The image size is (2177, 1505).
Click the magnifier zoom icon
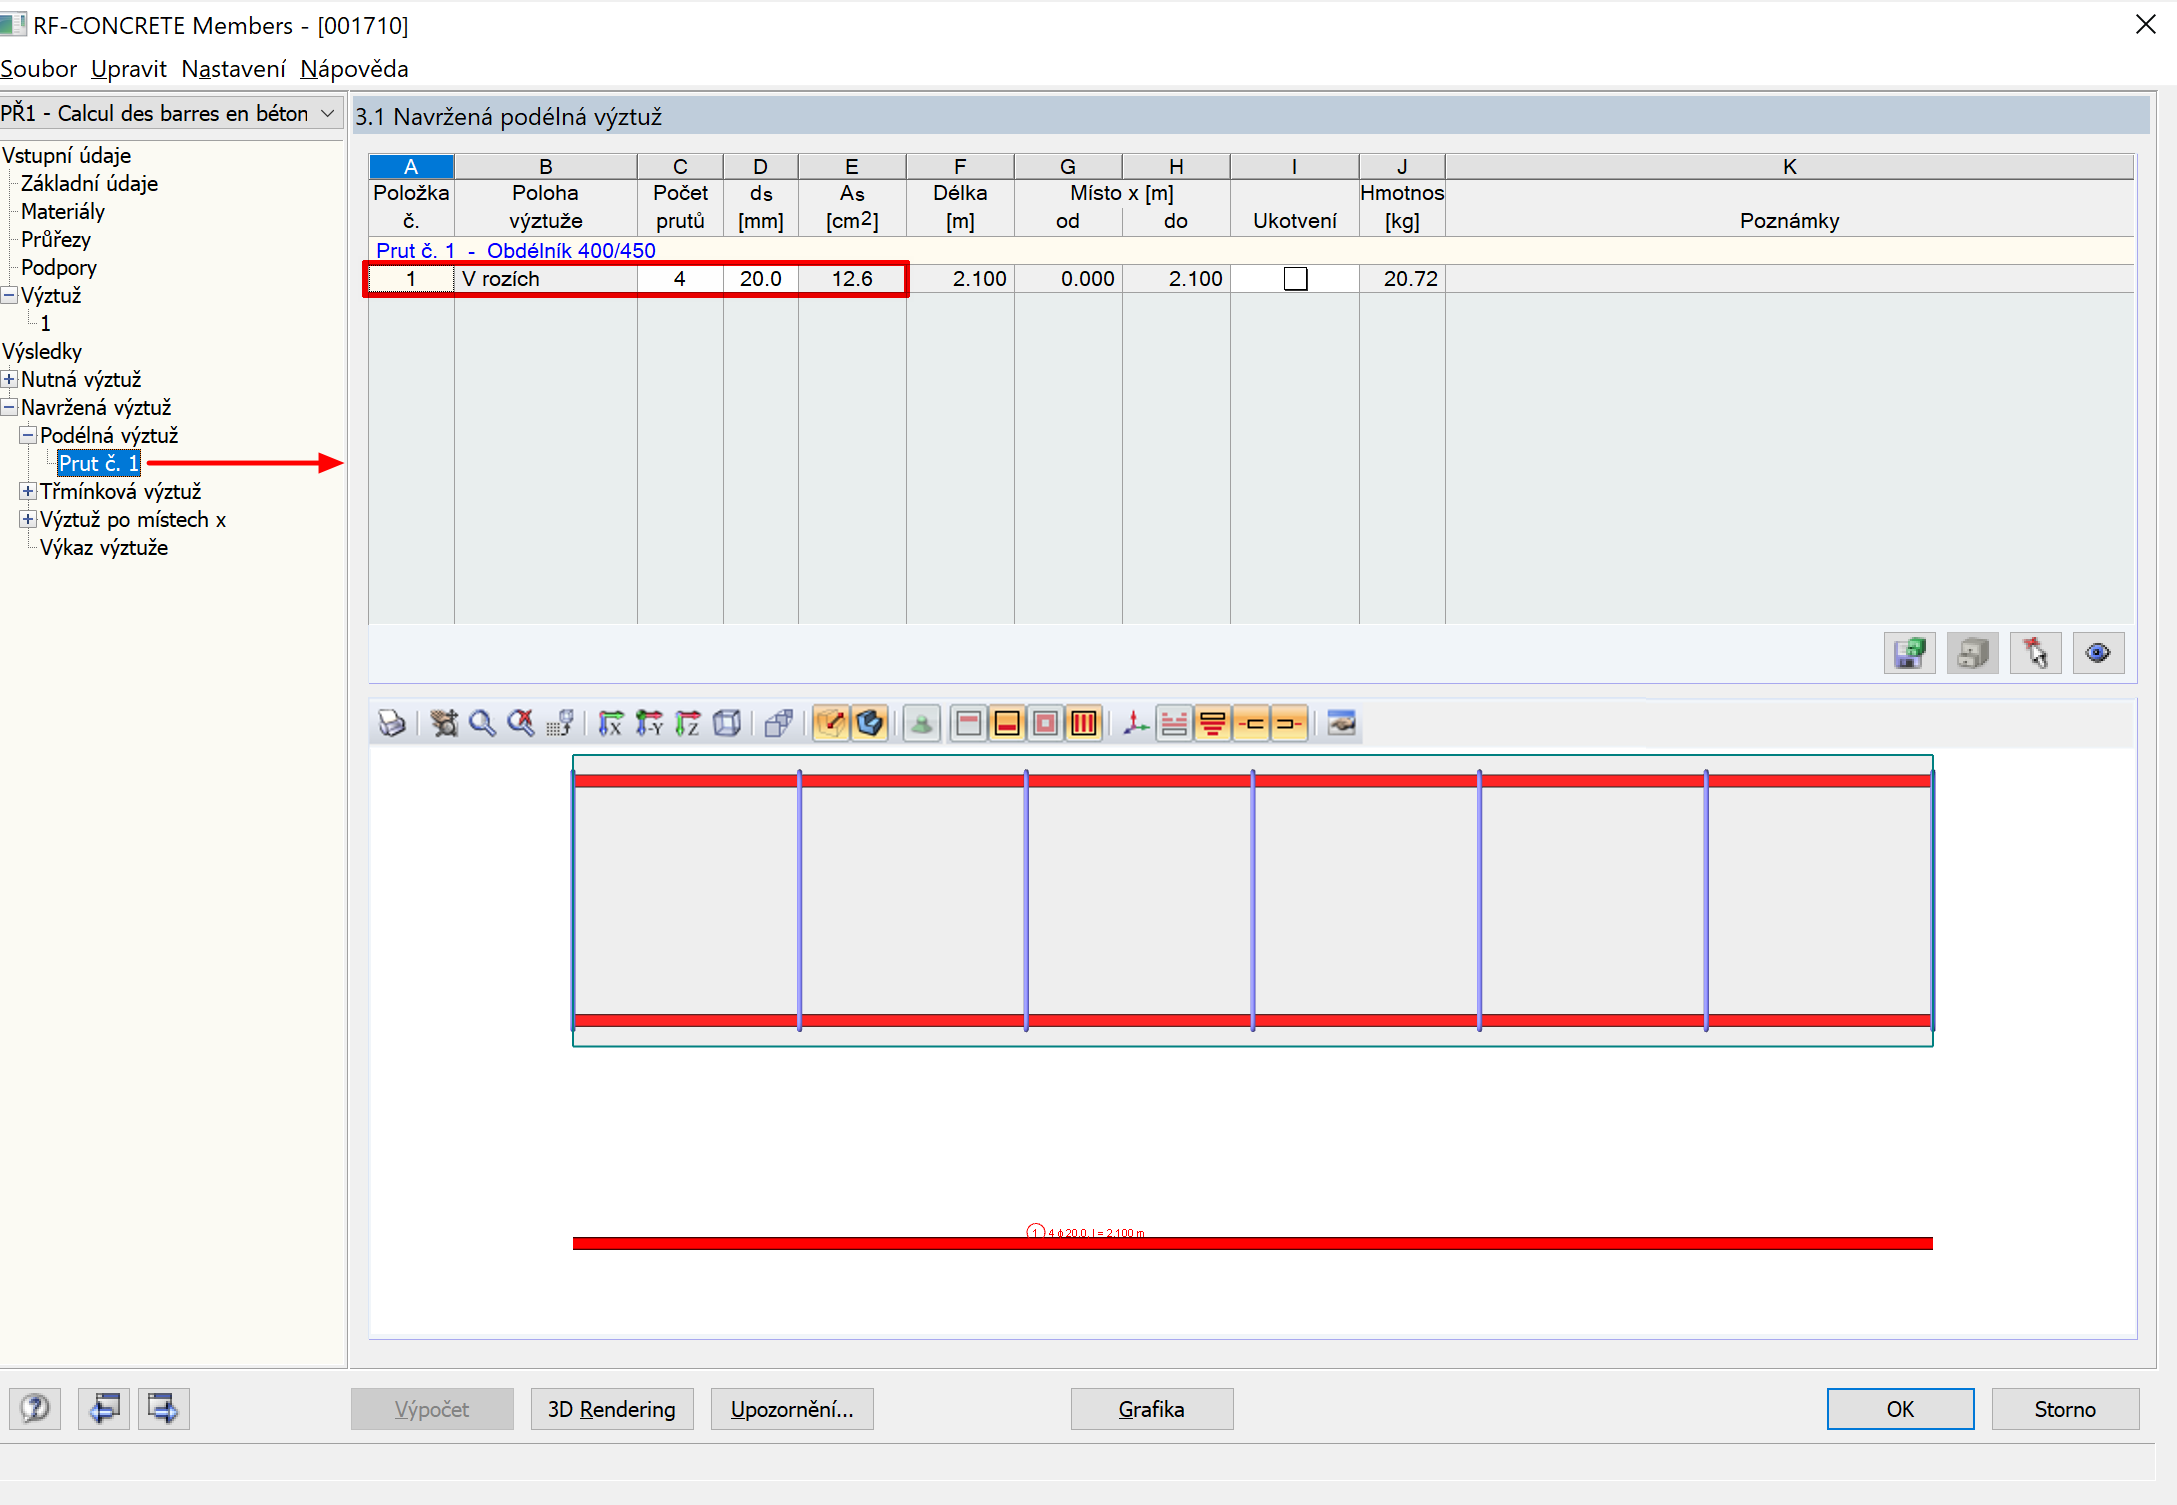pos(482,723)
